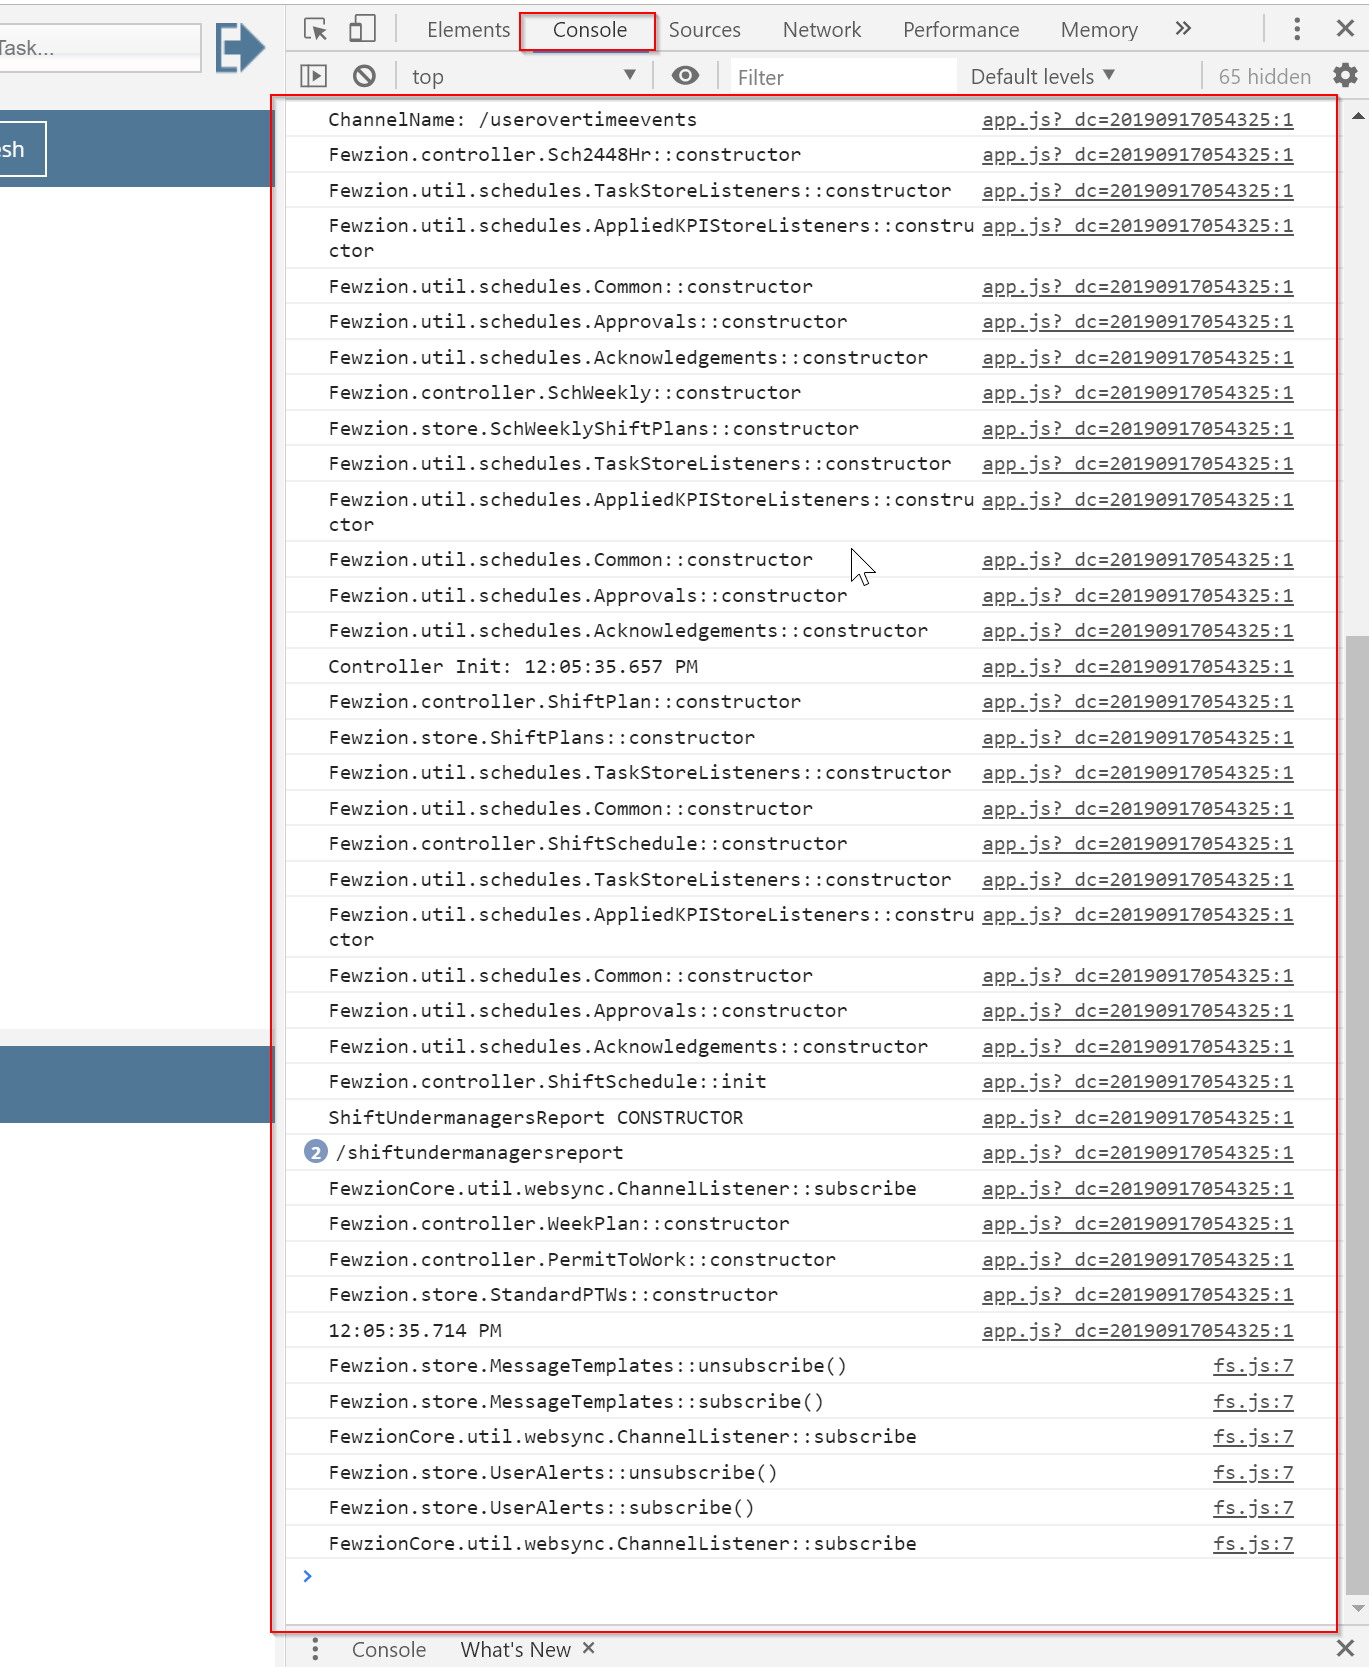
Task: Open the Memory tab
Action: click(x=1098, y=30)
